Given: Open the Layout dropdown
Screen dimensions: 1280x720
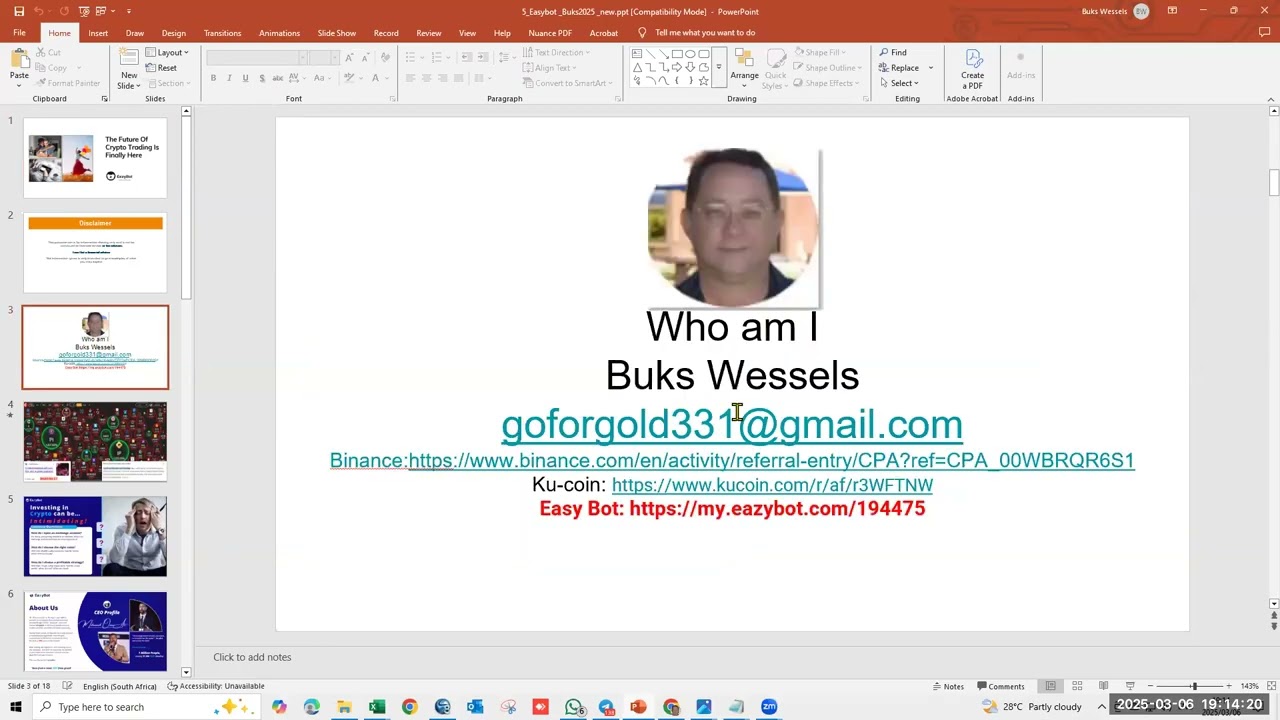Looking at the screenshot, I should (166, 52).
